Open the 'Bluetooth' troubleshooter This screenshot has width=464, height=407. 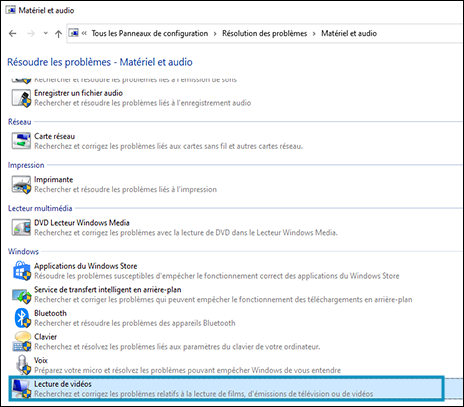tap(50, 313)
